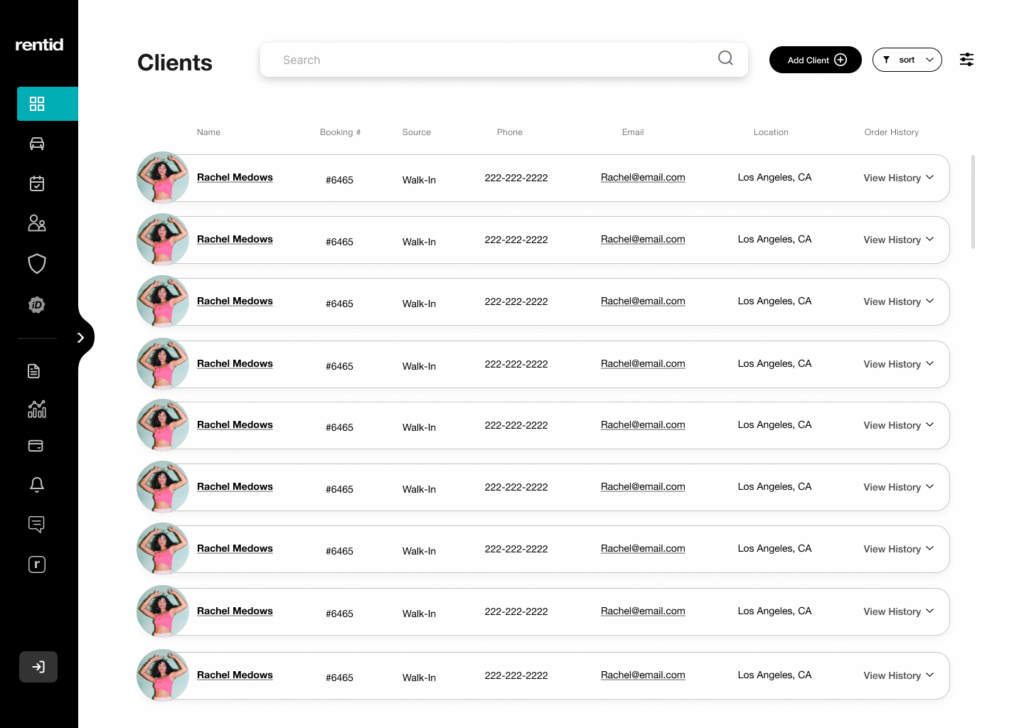Open the dashboard grid icon in sidebar
Image resolution: width=1024 pixels, height=728 pixels.
pyautogui.click(x=37, y=104)
